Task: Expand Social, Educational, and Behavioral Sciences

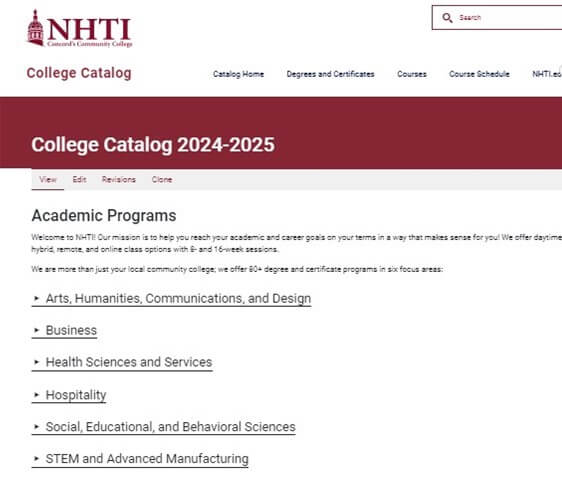Action: pos(164,427)
